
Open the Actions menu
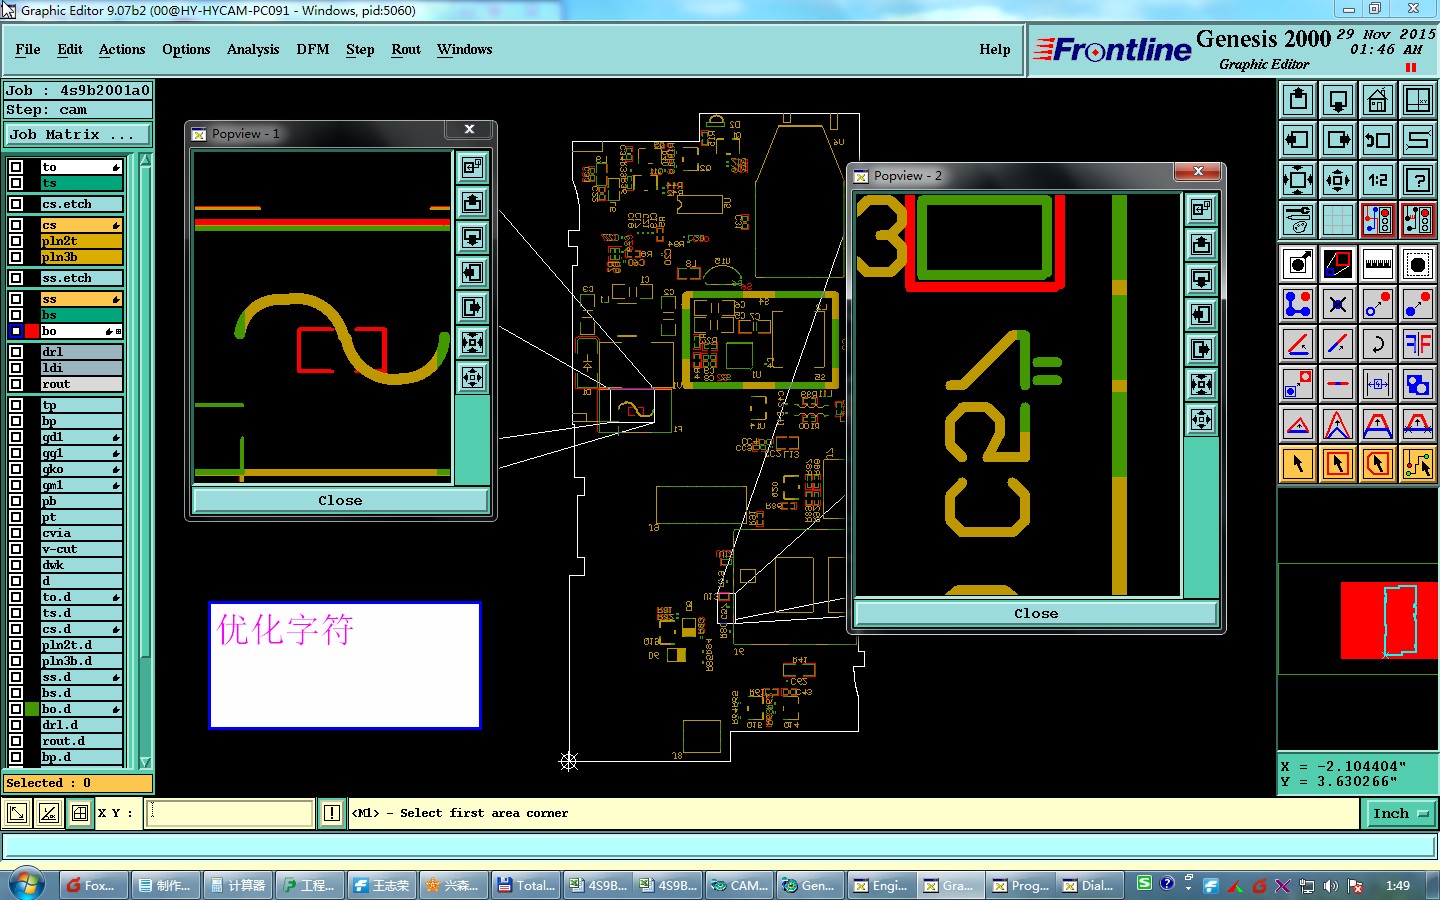[122, 49]
